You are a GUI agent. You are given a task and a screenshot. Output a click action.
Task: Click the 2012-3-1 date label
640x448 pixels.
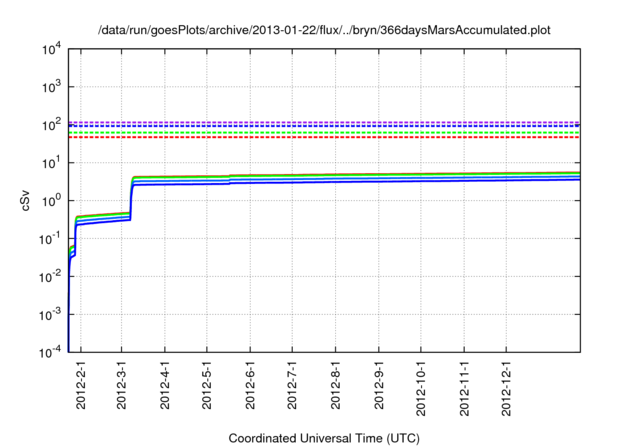[x=122, y=385]
